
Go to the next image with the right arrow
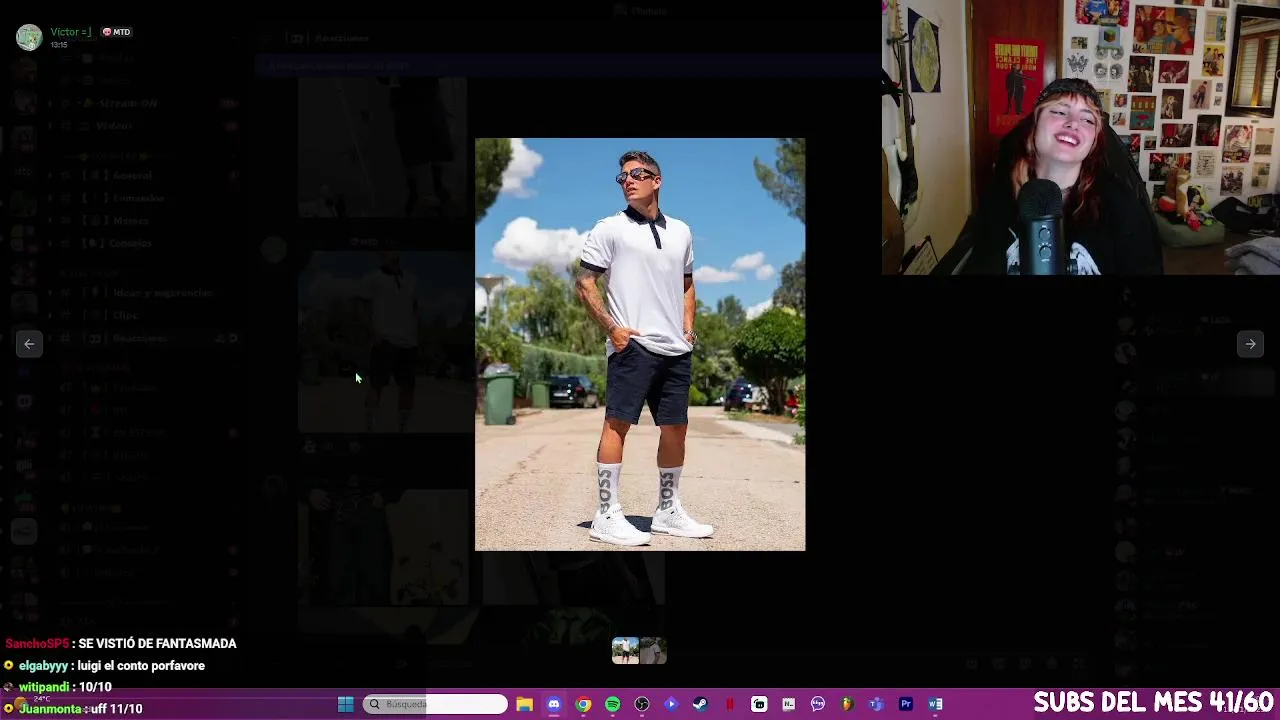[1250, 344]
